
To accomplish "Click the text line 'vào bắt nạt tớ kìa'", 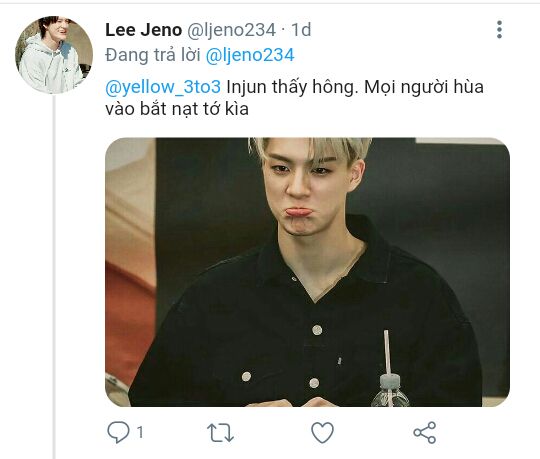I will [177, 109].
